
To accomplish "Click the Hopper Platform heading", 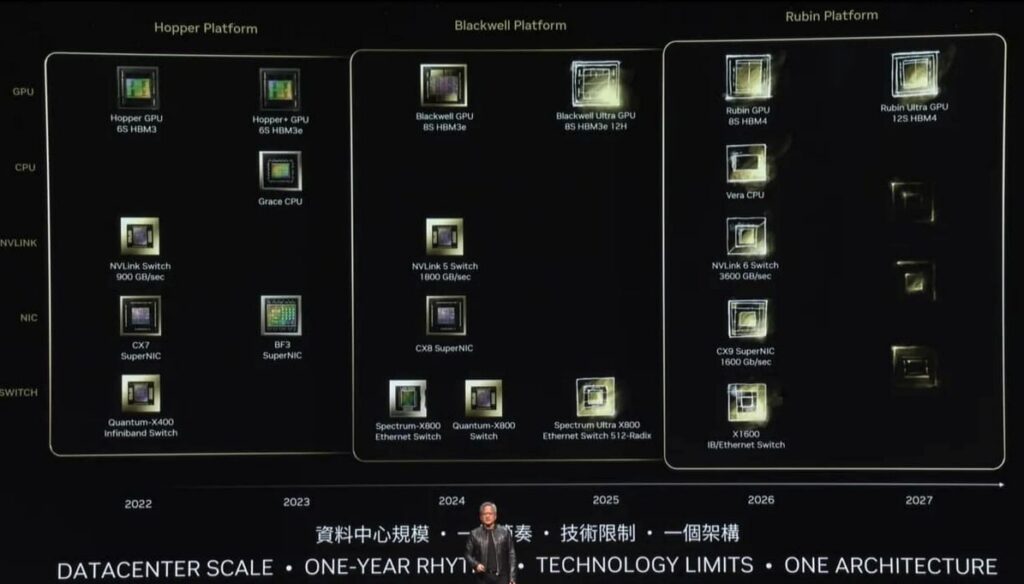I will pyautogui.click(x=205, y=28).
